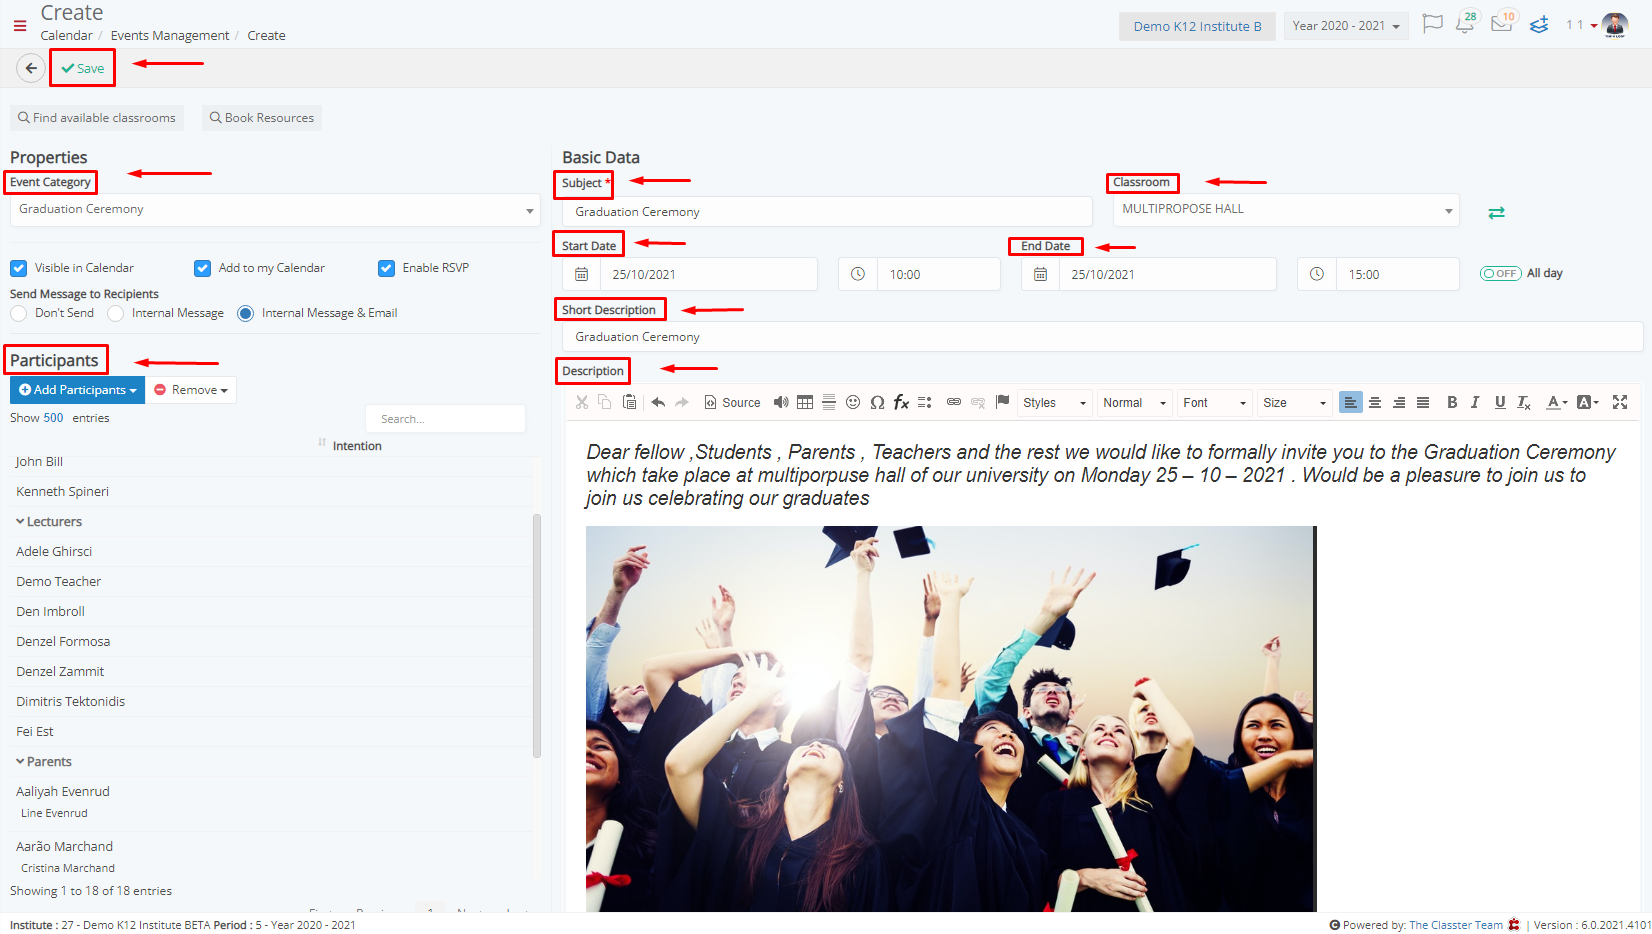The height and width of the screenshot is (934, 1652).
Task: Open the background color picker
Action: (1587, 402)
